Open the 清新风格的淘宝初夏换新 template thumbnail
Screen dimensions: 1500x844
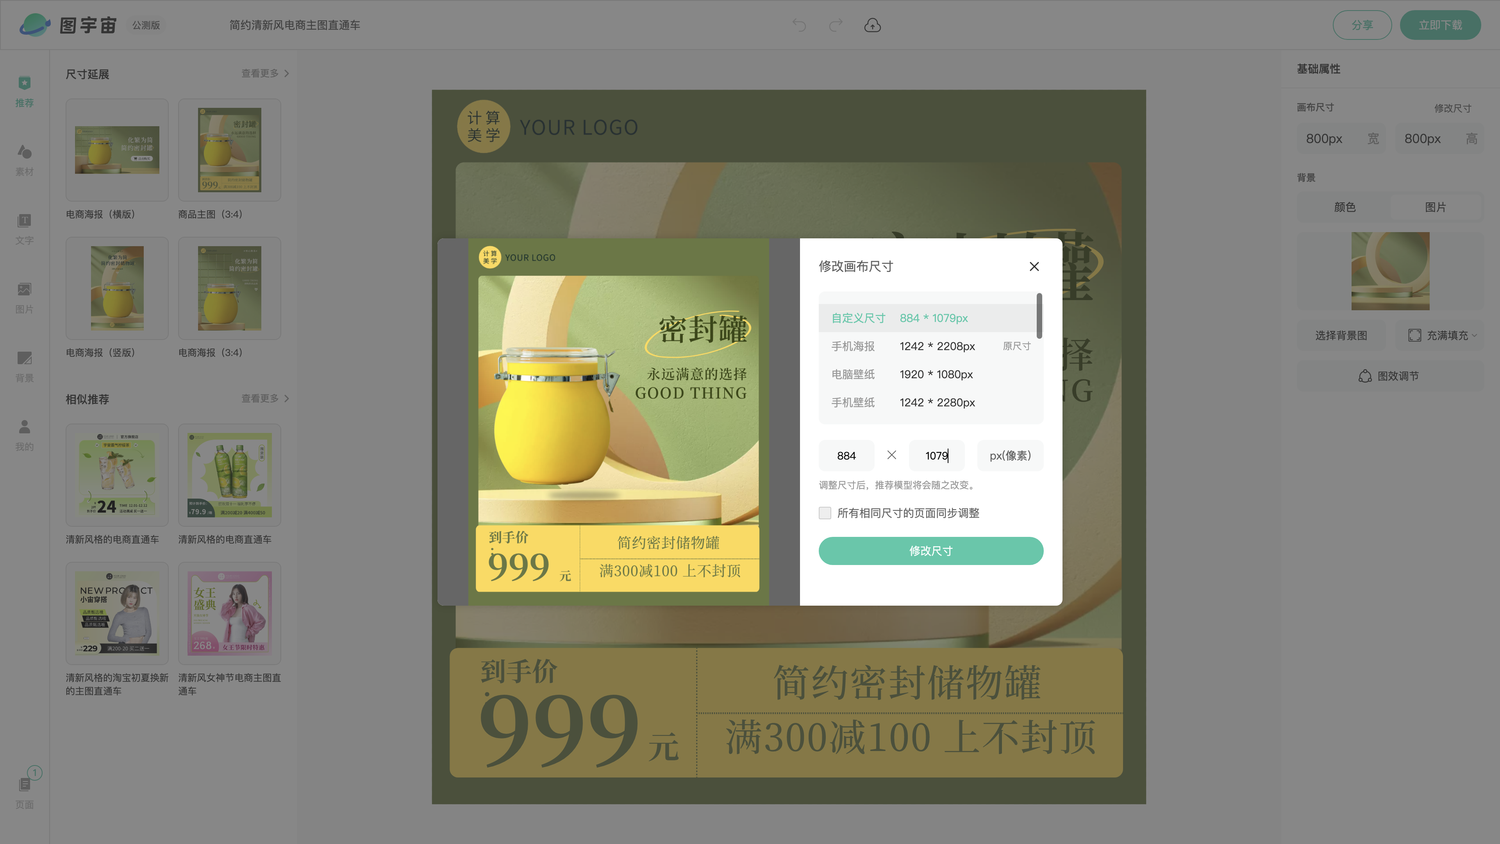[117, 613]
